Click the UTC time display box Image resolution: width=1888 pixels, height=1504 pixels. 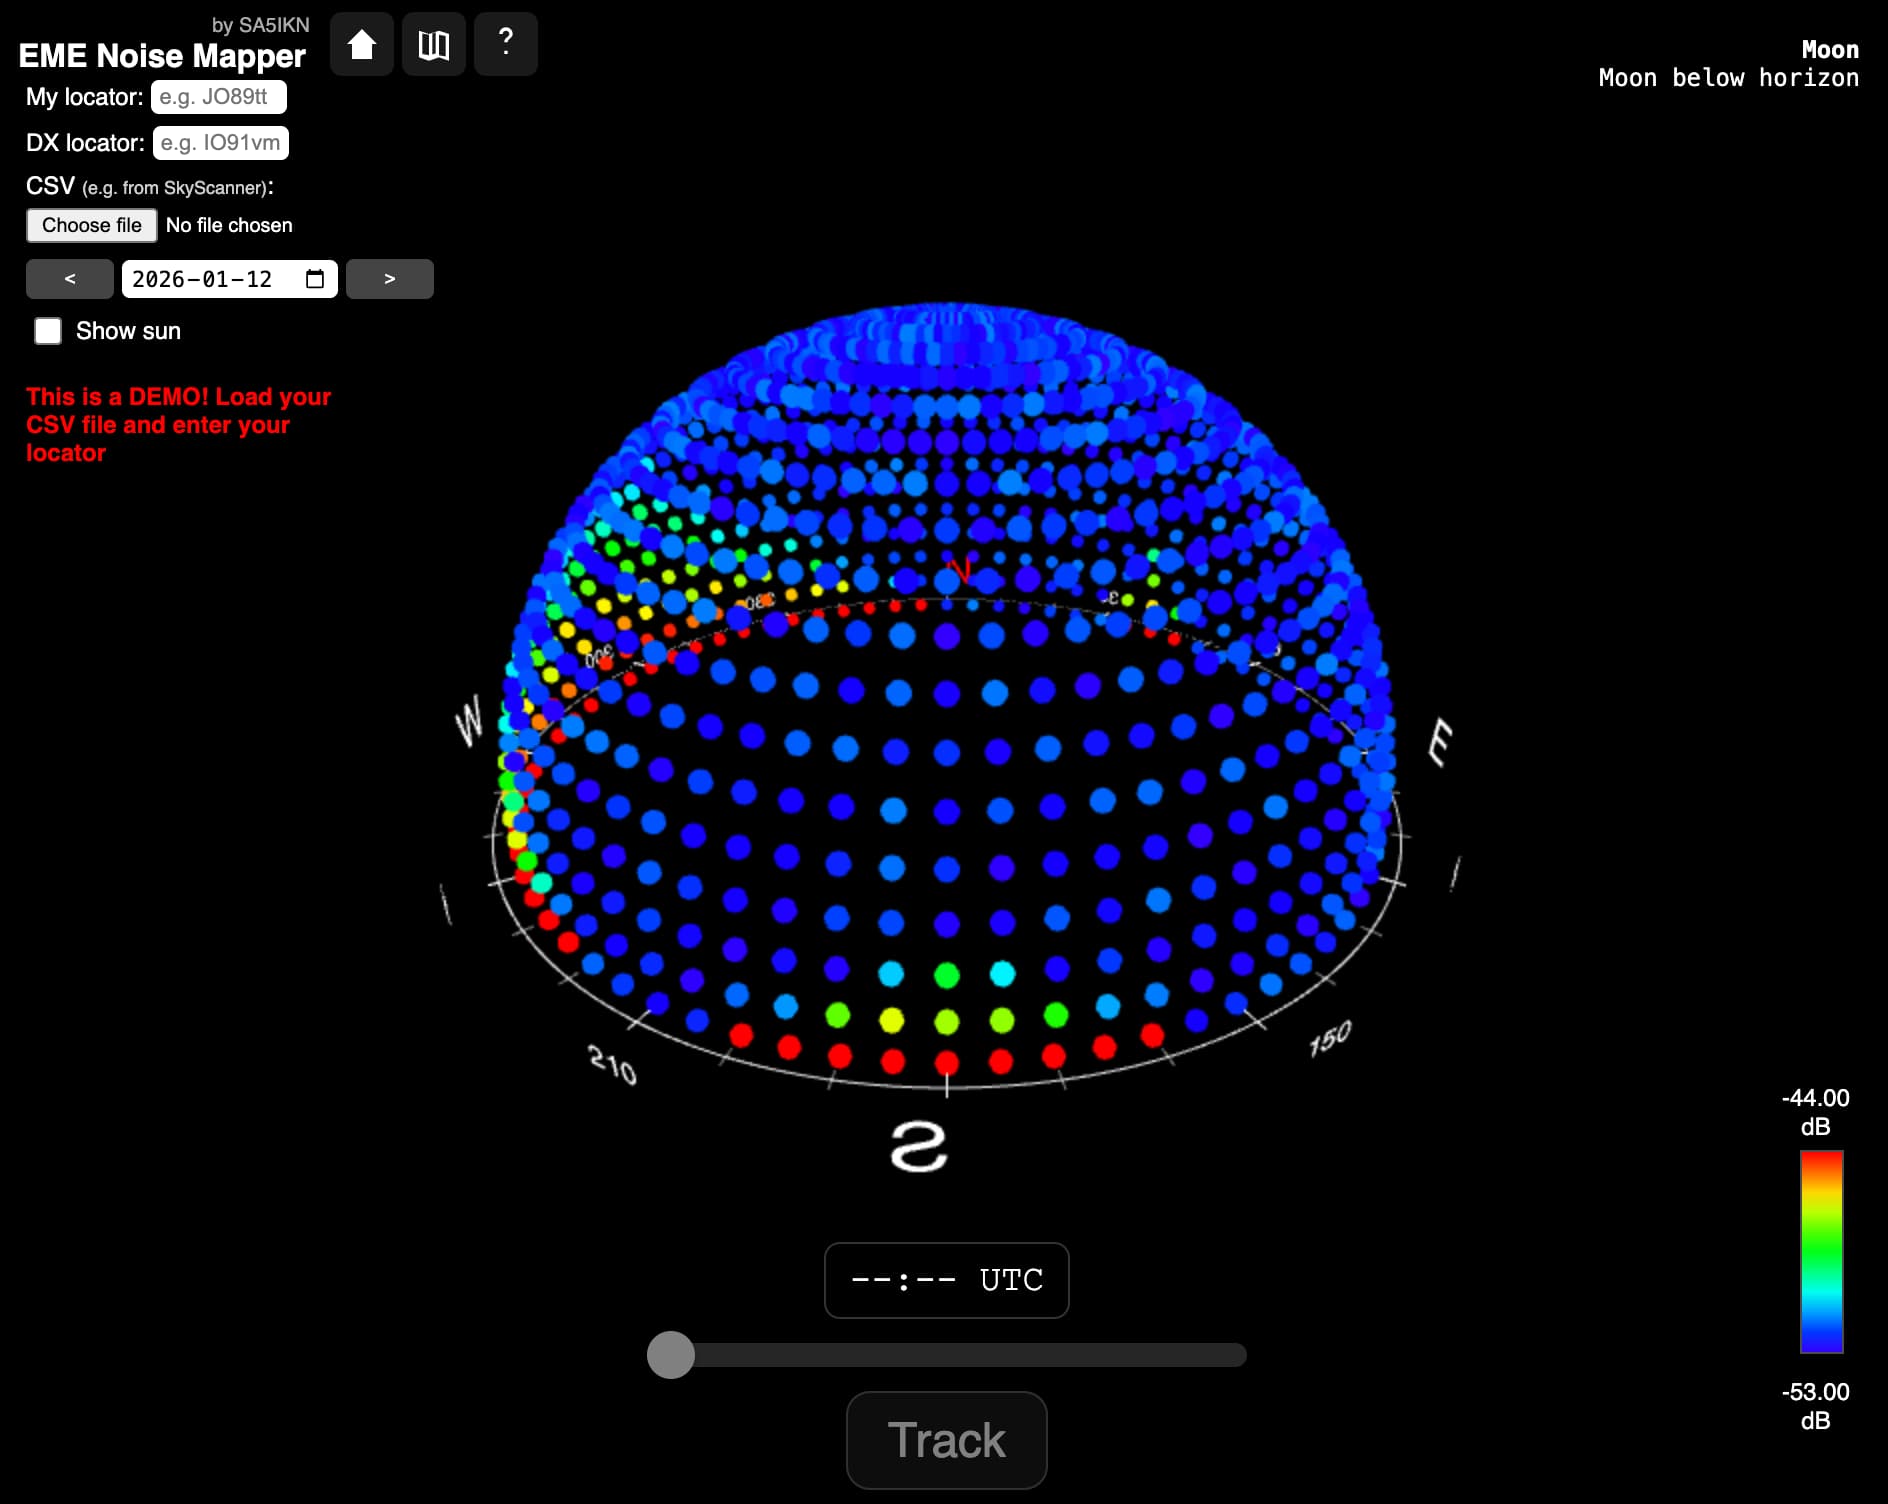[946, 1280]
